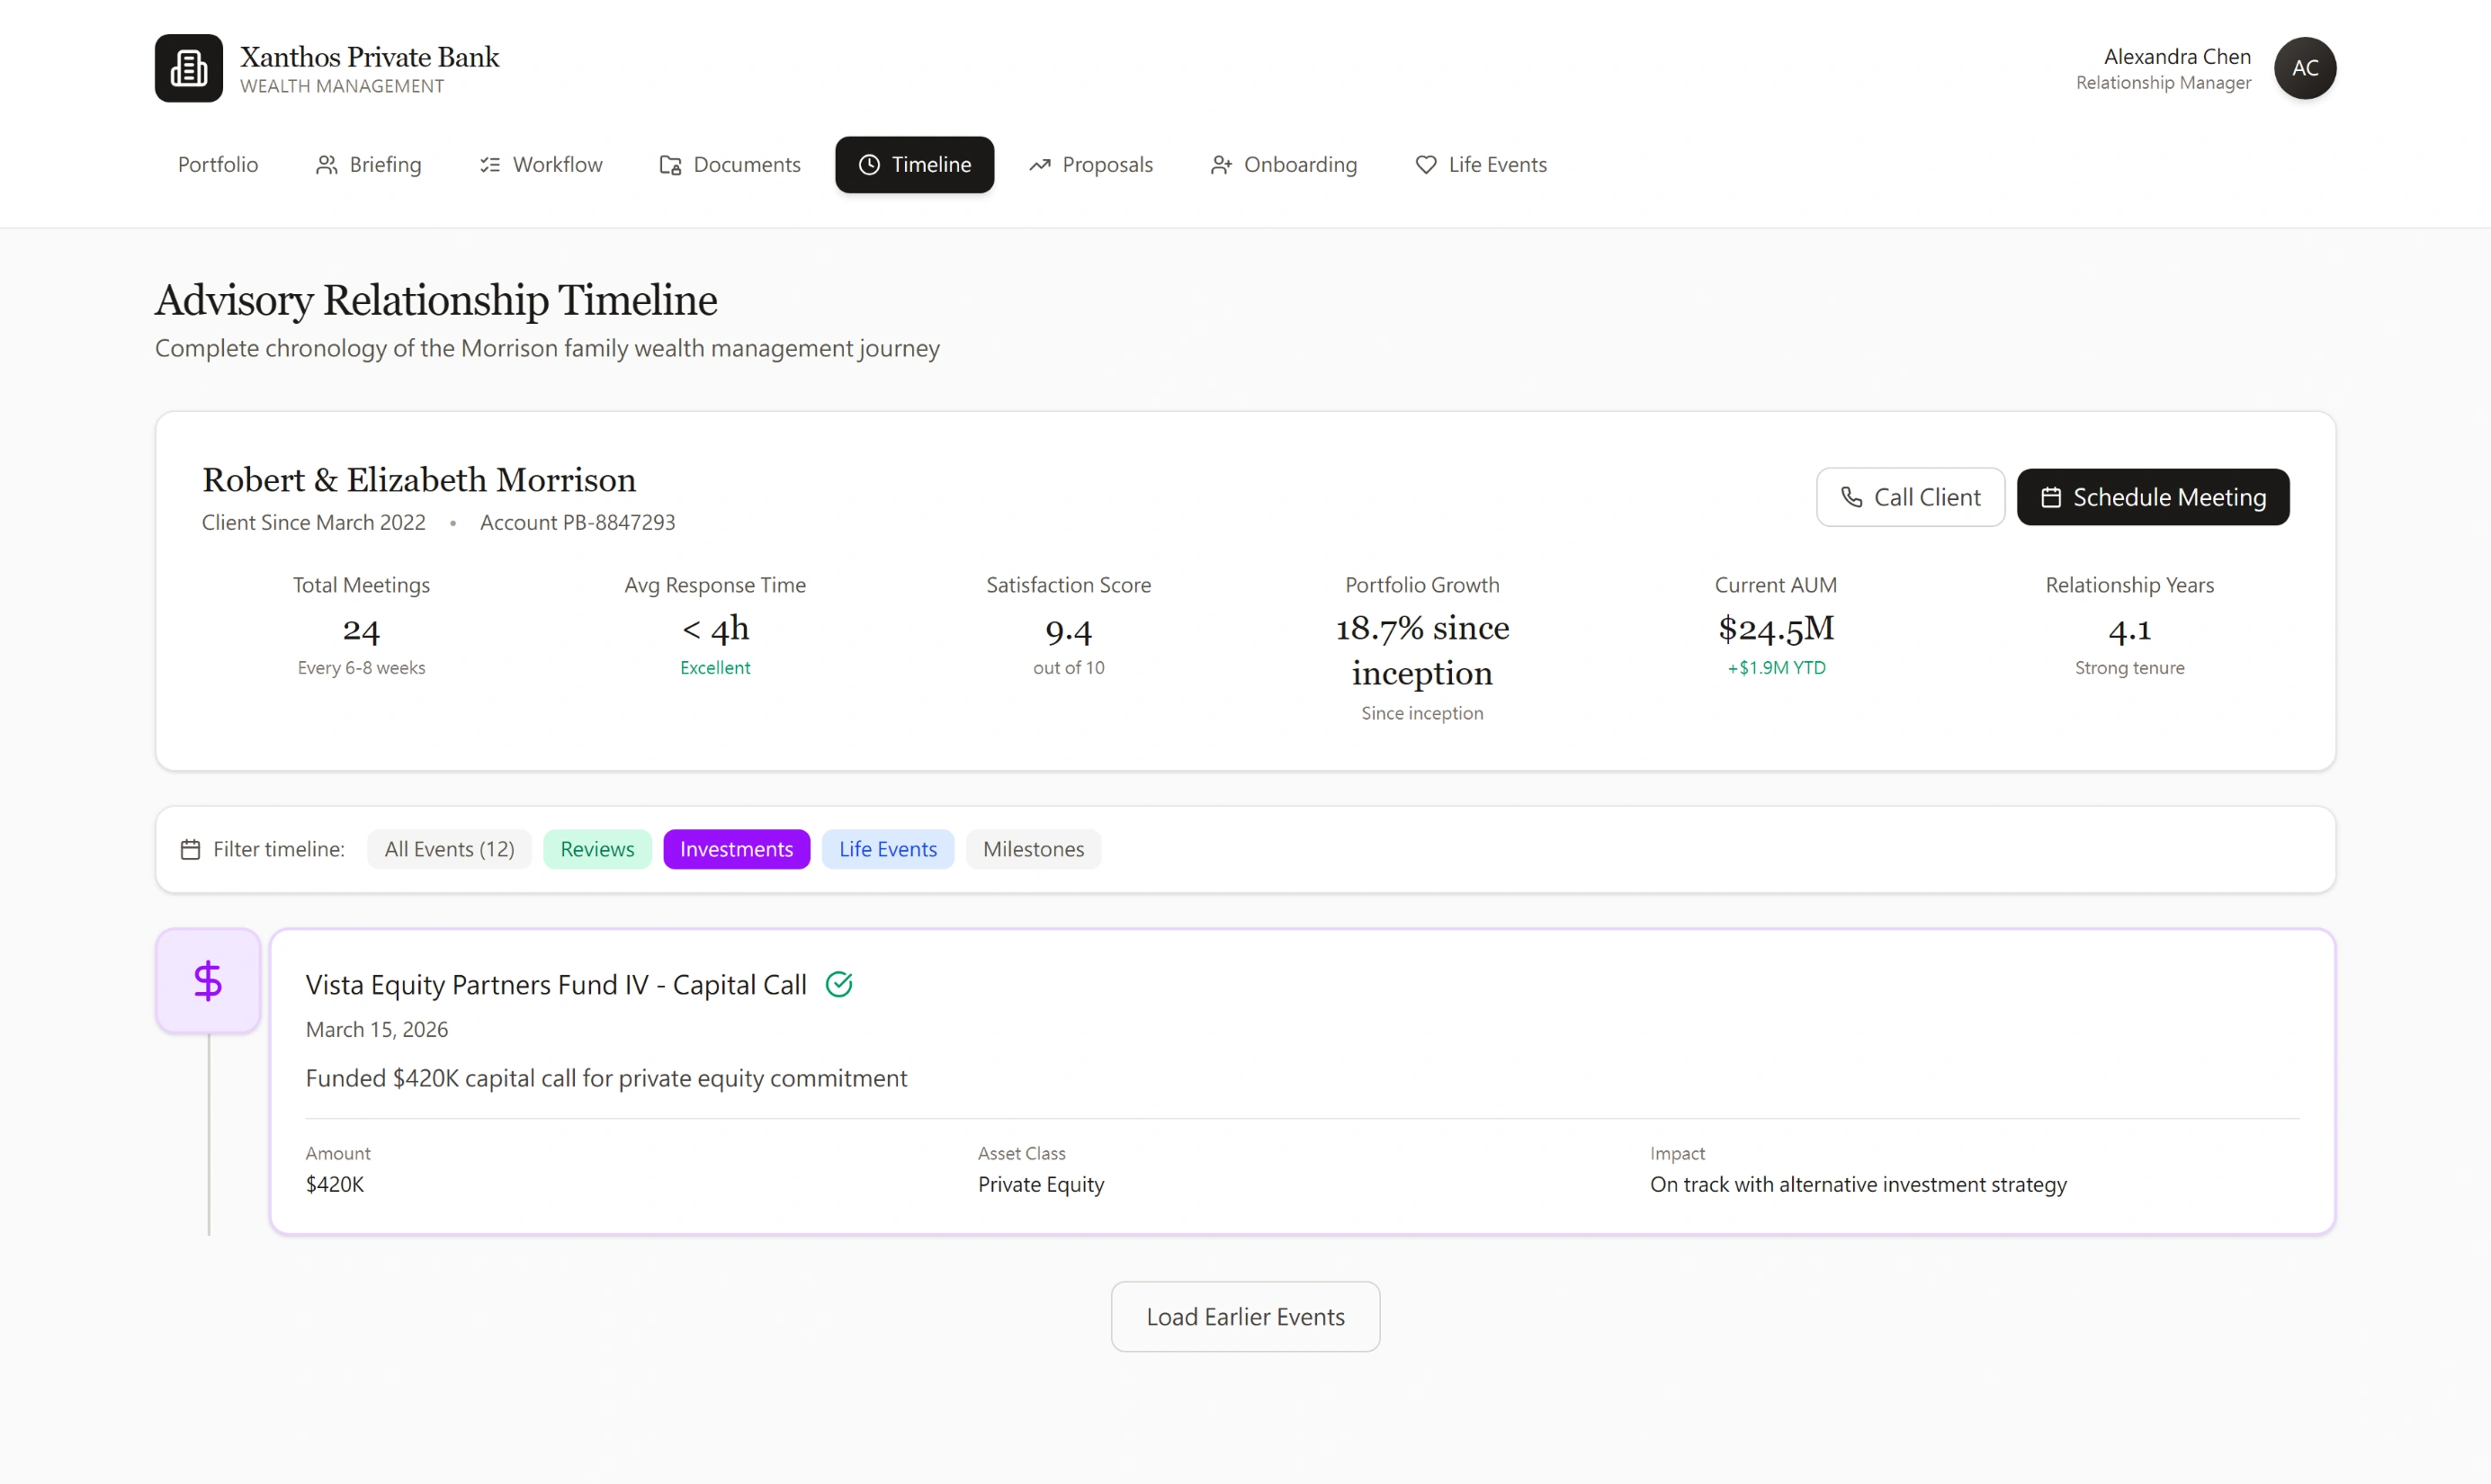
Task: Click the Onboarding person-plus icon
Action: tap(1220, 165)
